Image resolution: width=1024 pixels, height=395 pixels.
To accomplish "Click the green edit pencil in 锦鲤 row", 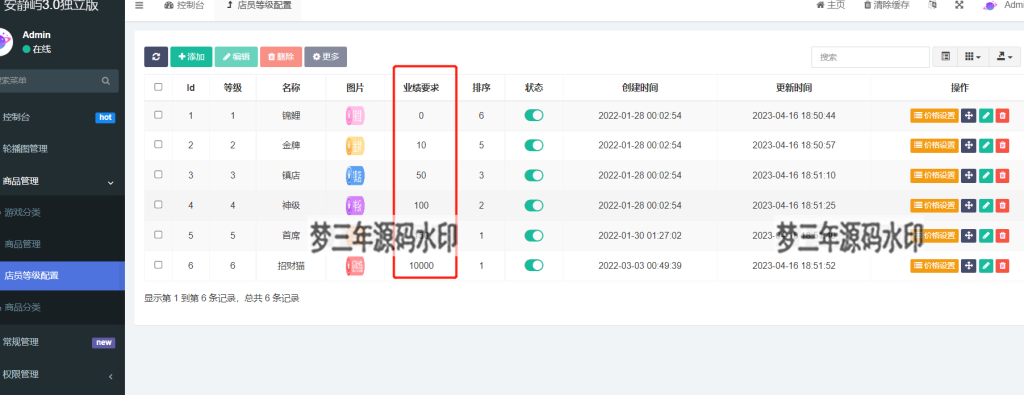I will [x=986, y=116].
